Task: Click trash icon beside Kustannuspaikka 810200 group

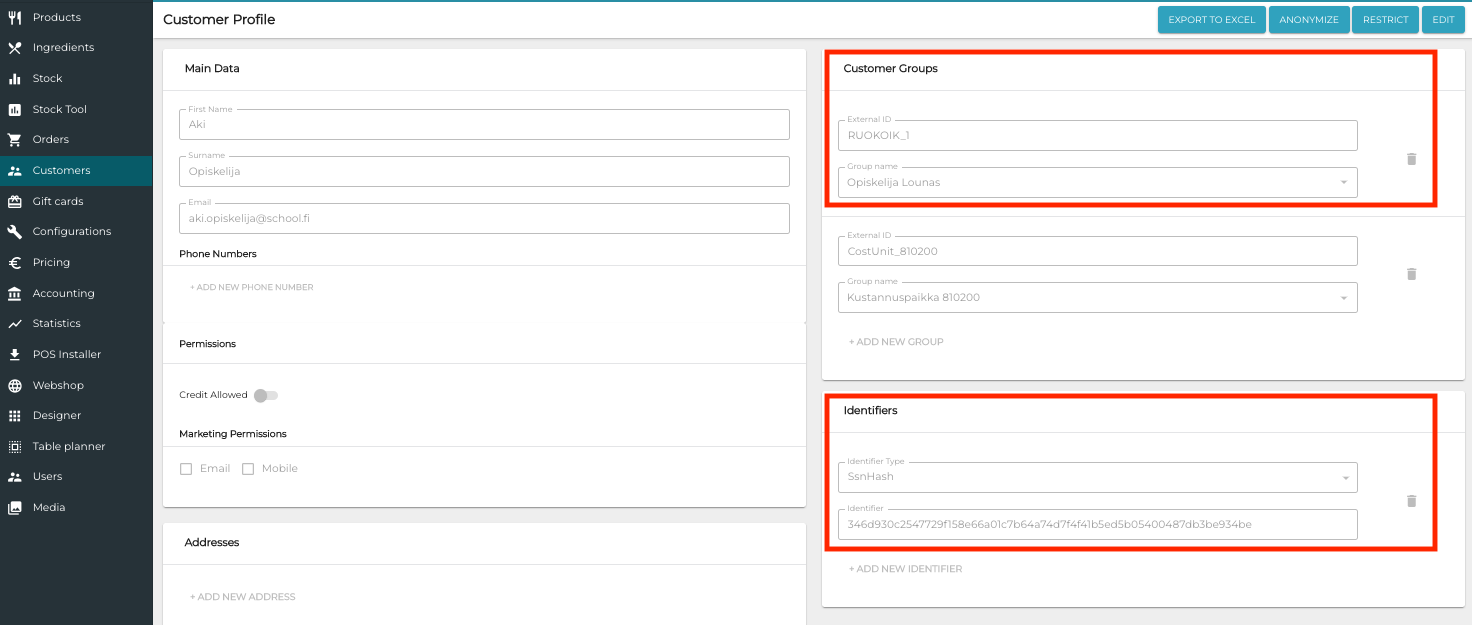Action: (x=1411, y=274)
